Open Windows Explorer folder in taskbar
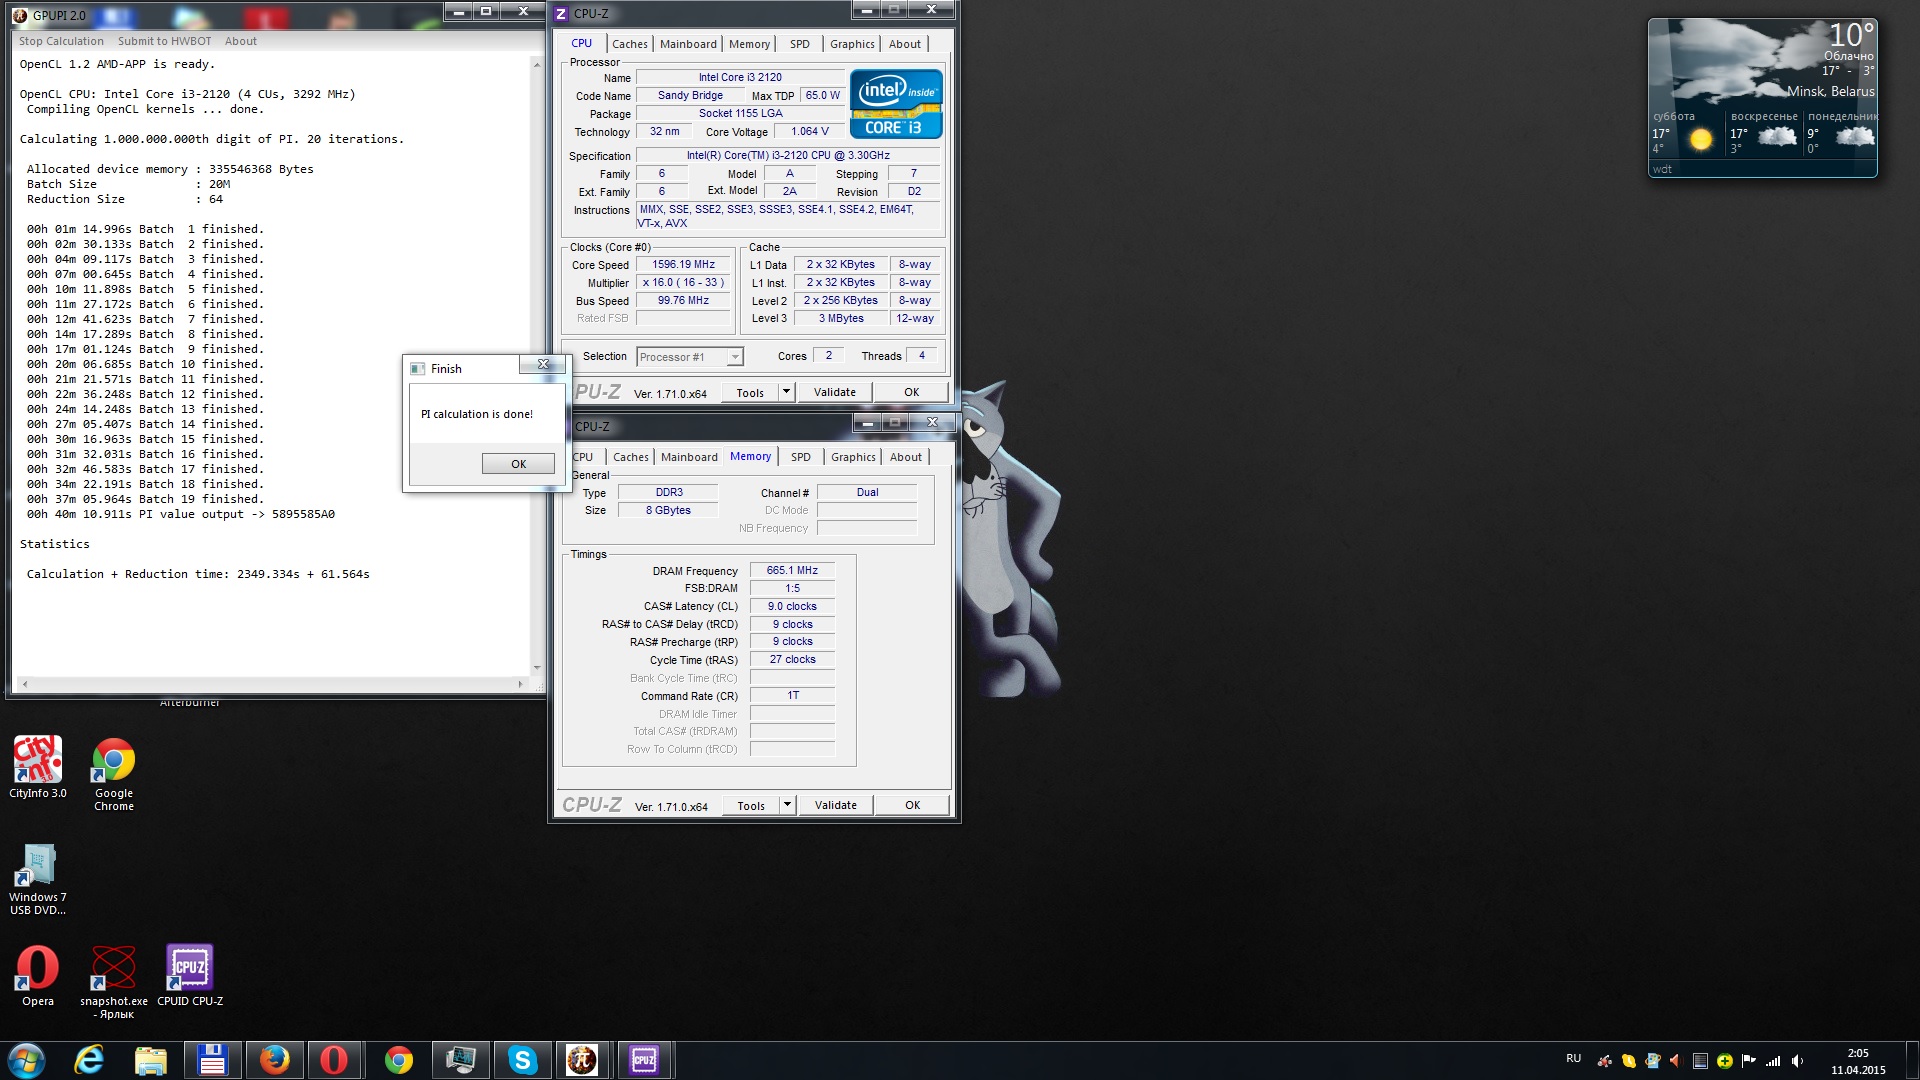The height and width of the screenshot is (1080, 1920). tap(150, 1060)
